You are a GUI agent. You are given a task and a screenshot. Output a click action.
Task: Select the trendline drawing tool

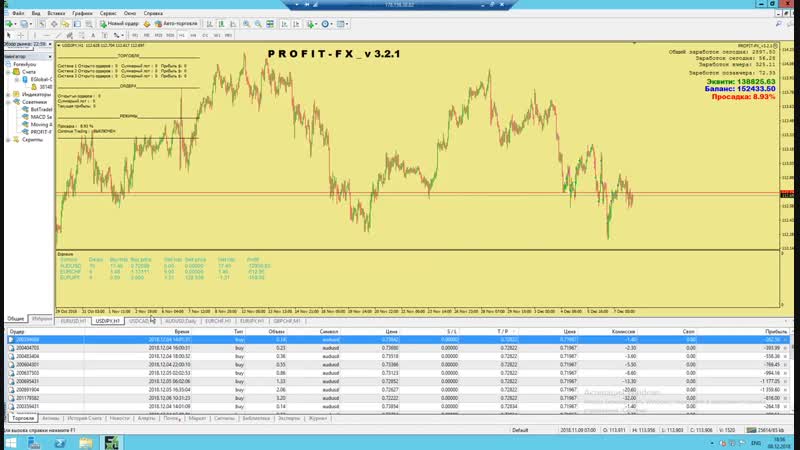pyautogui.click(x=58, y=35)
